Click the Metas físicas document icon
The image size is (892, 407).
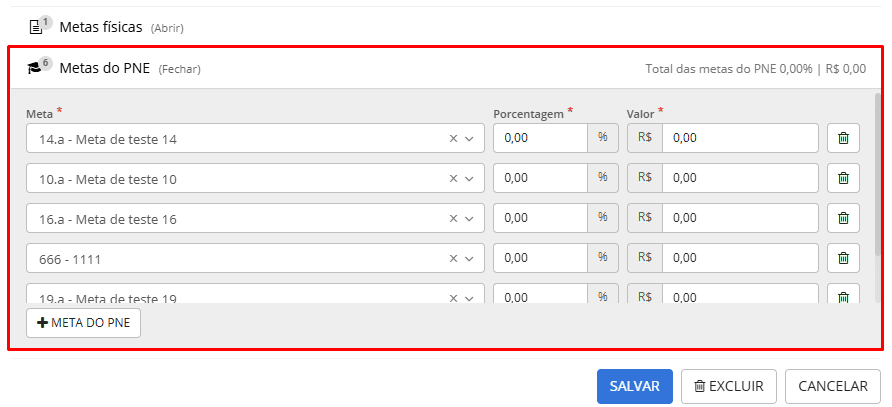pyautogui.click(x=35, y=27)
